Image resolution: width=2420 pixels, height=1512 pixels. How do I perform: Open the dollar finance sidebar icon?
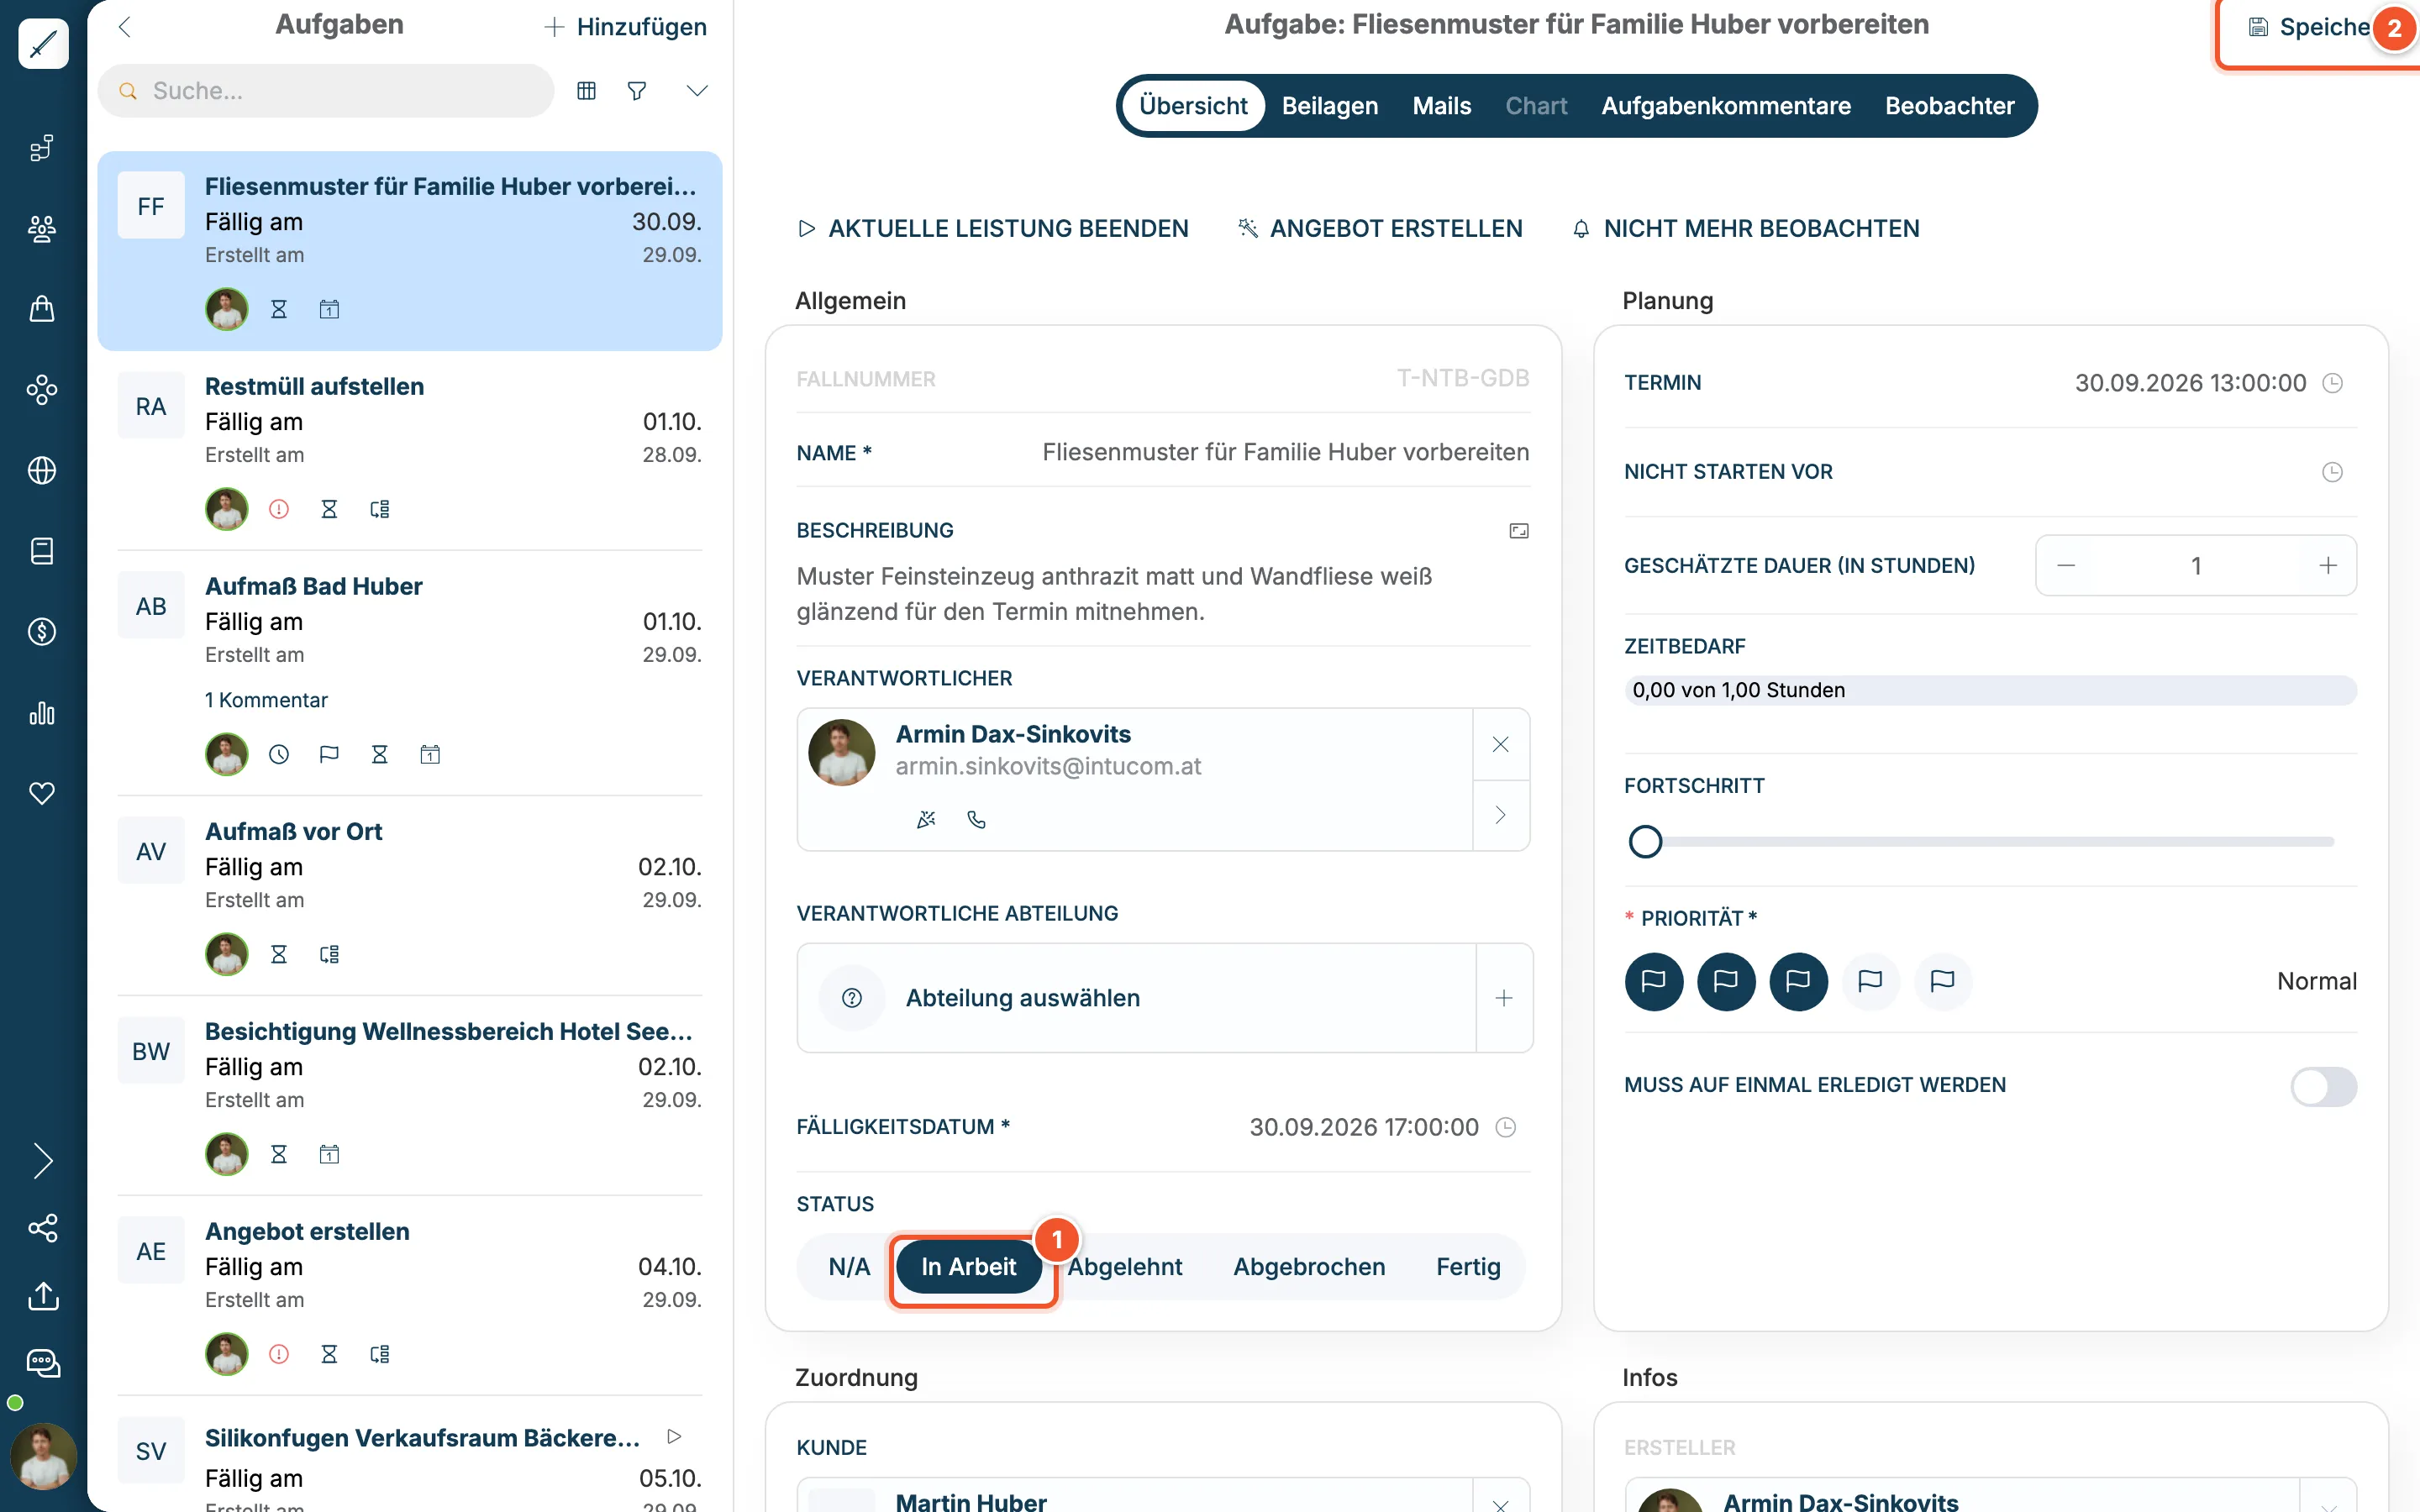[42, 632]
